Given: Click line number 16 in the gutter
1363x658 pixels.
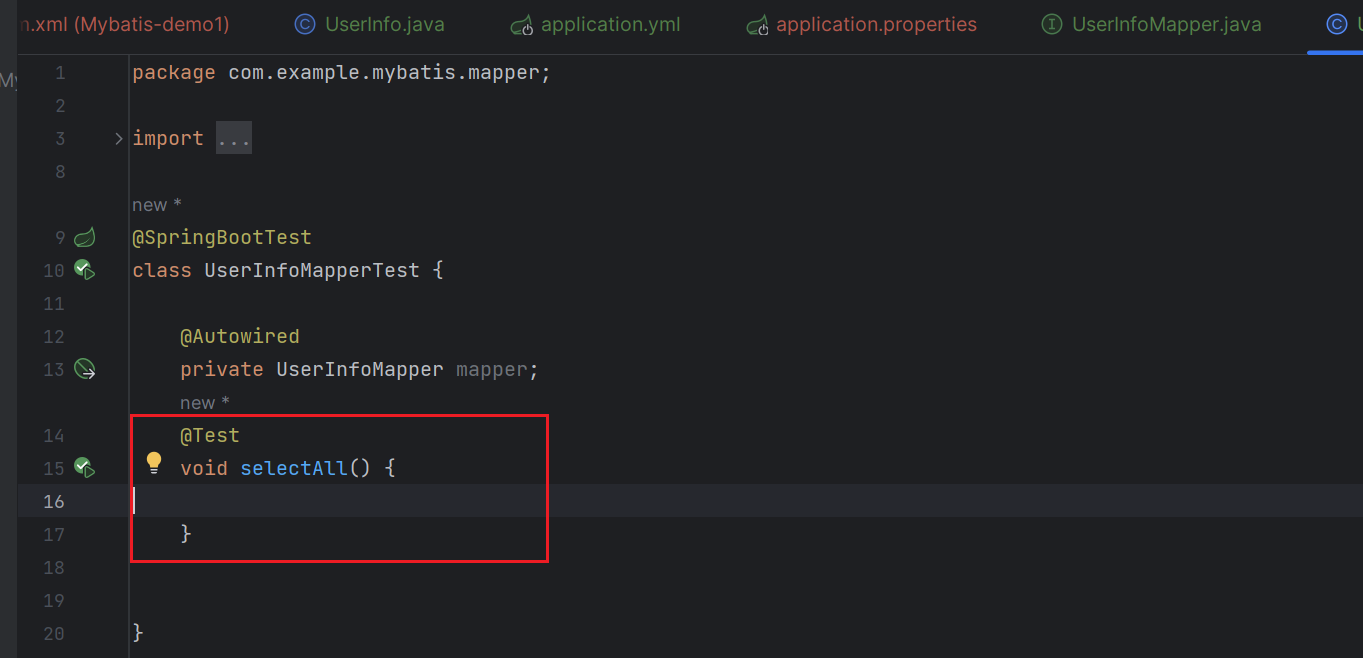Looking at the screenshot, I should point(54,501).
